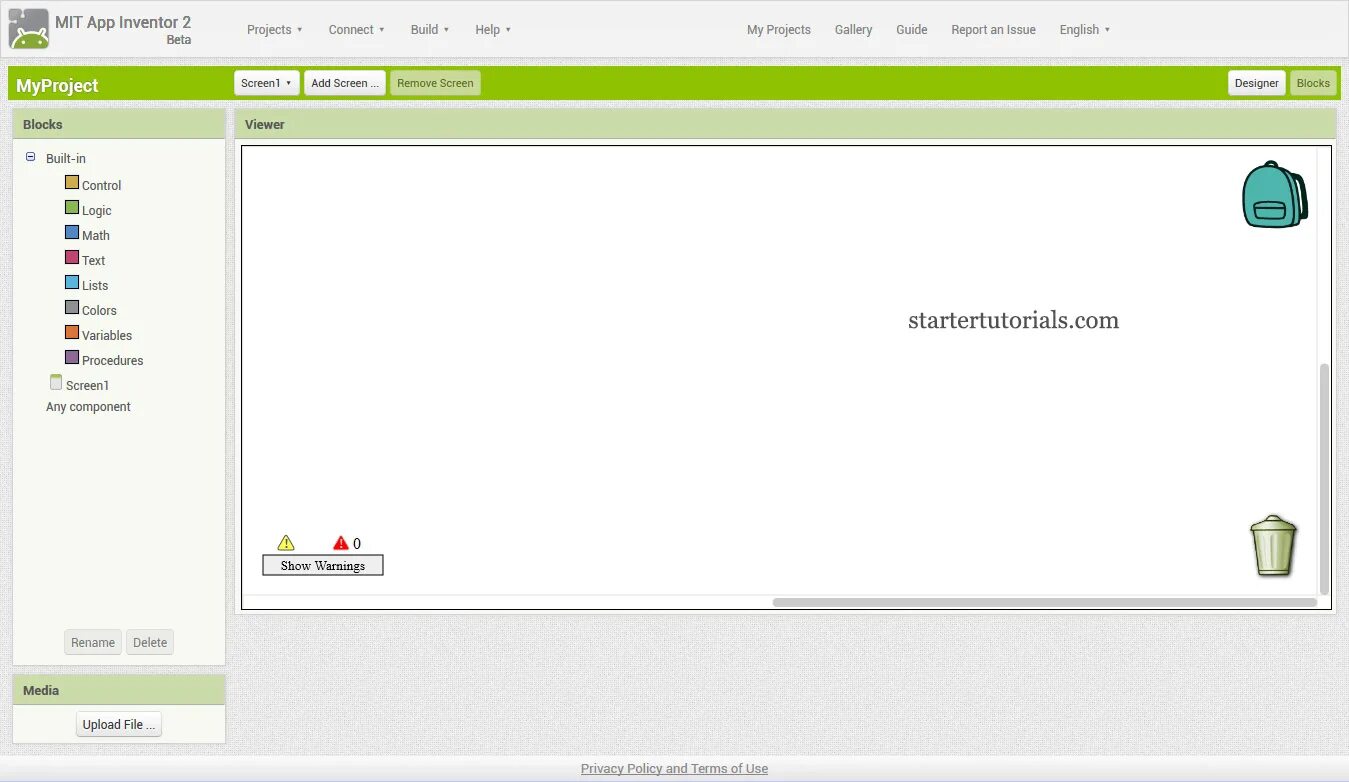Click the Upload File button
Screen dimensions: 1349x782
point(119,724)
